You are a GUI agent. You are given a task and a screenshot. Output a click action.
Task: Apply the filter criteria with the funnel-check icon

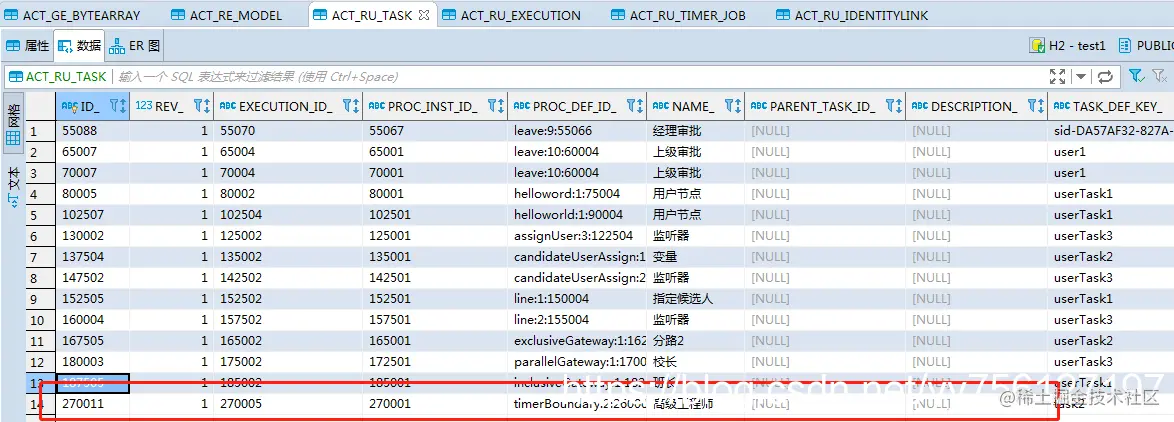[x=1136, y=76]
